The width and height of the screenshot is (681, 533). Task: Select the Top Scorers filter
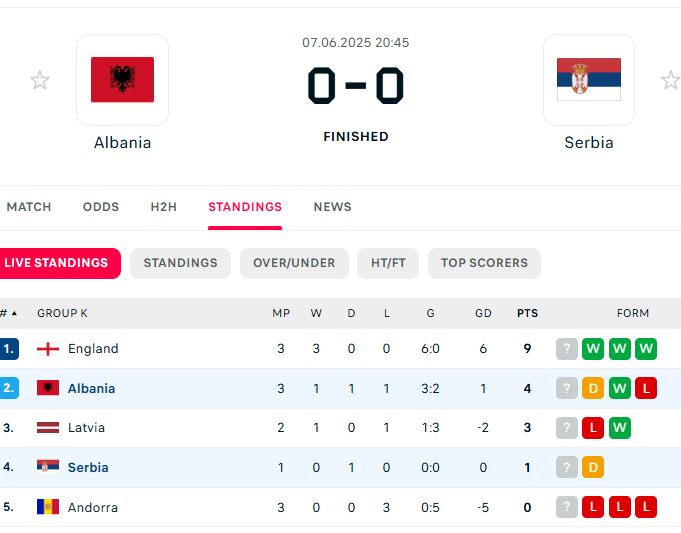484,263
